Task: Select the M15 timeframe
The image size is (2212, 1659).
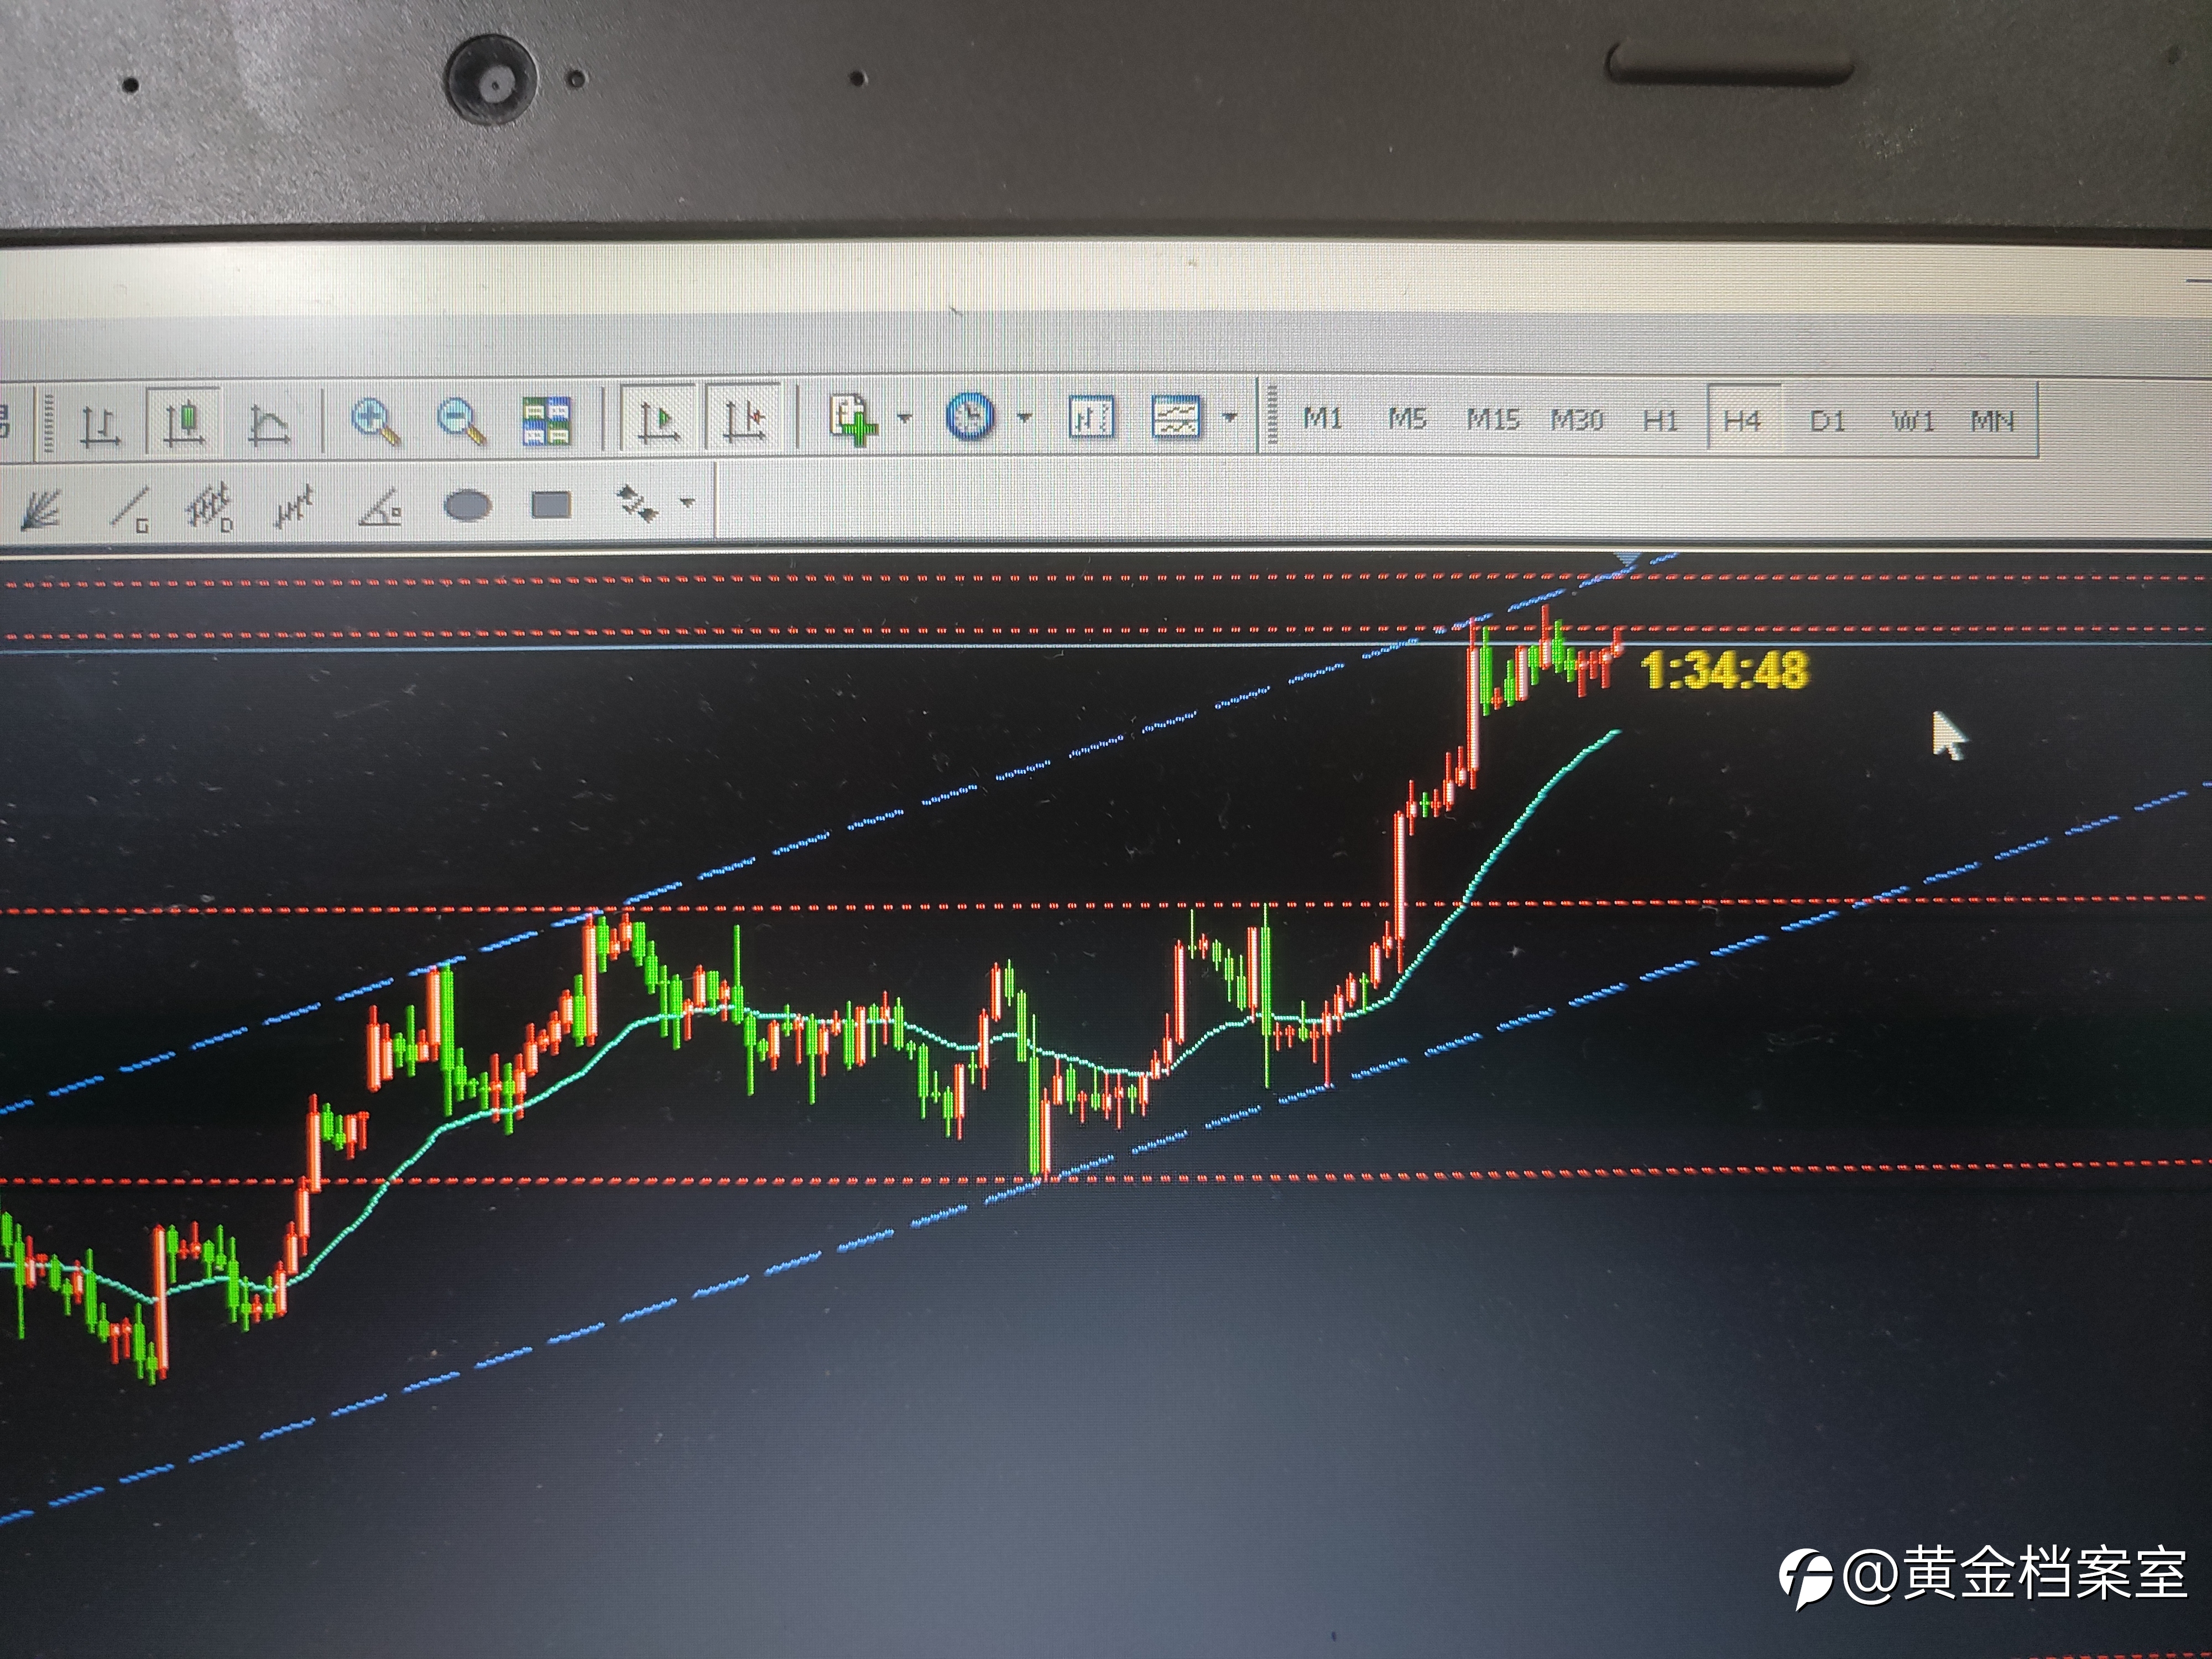Action: click(x=1493, y=420)
